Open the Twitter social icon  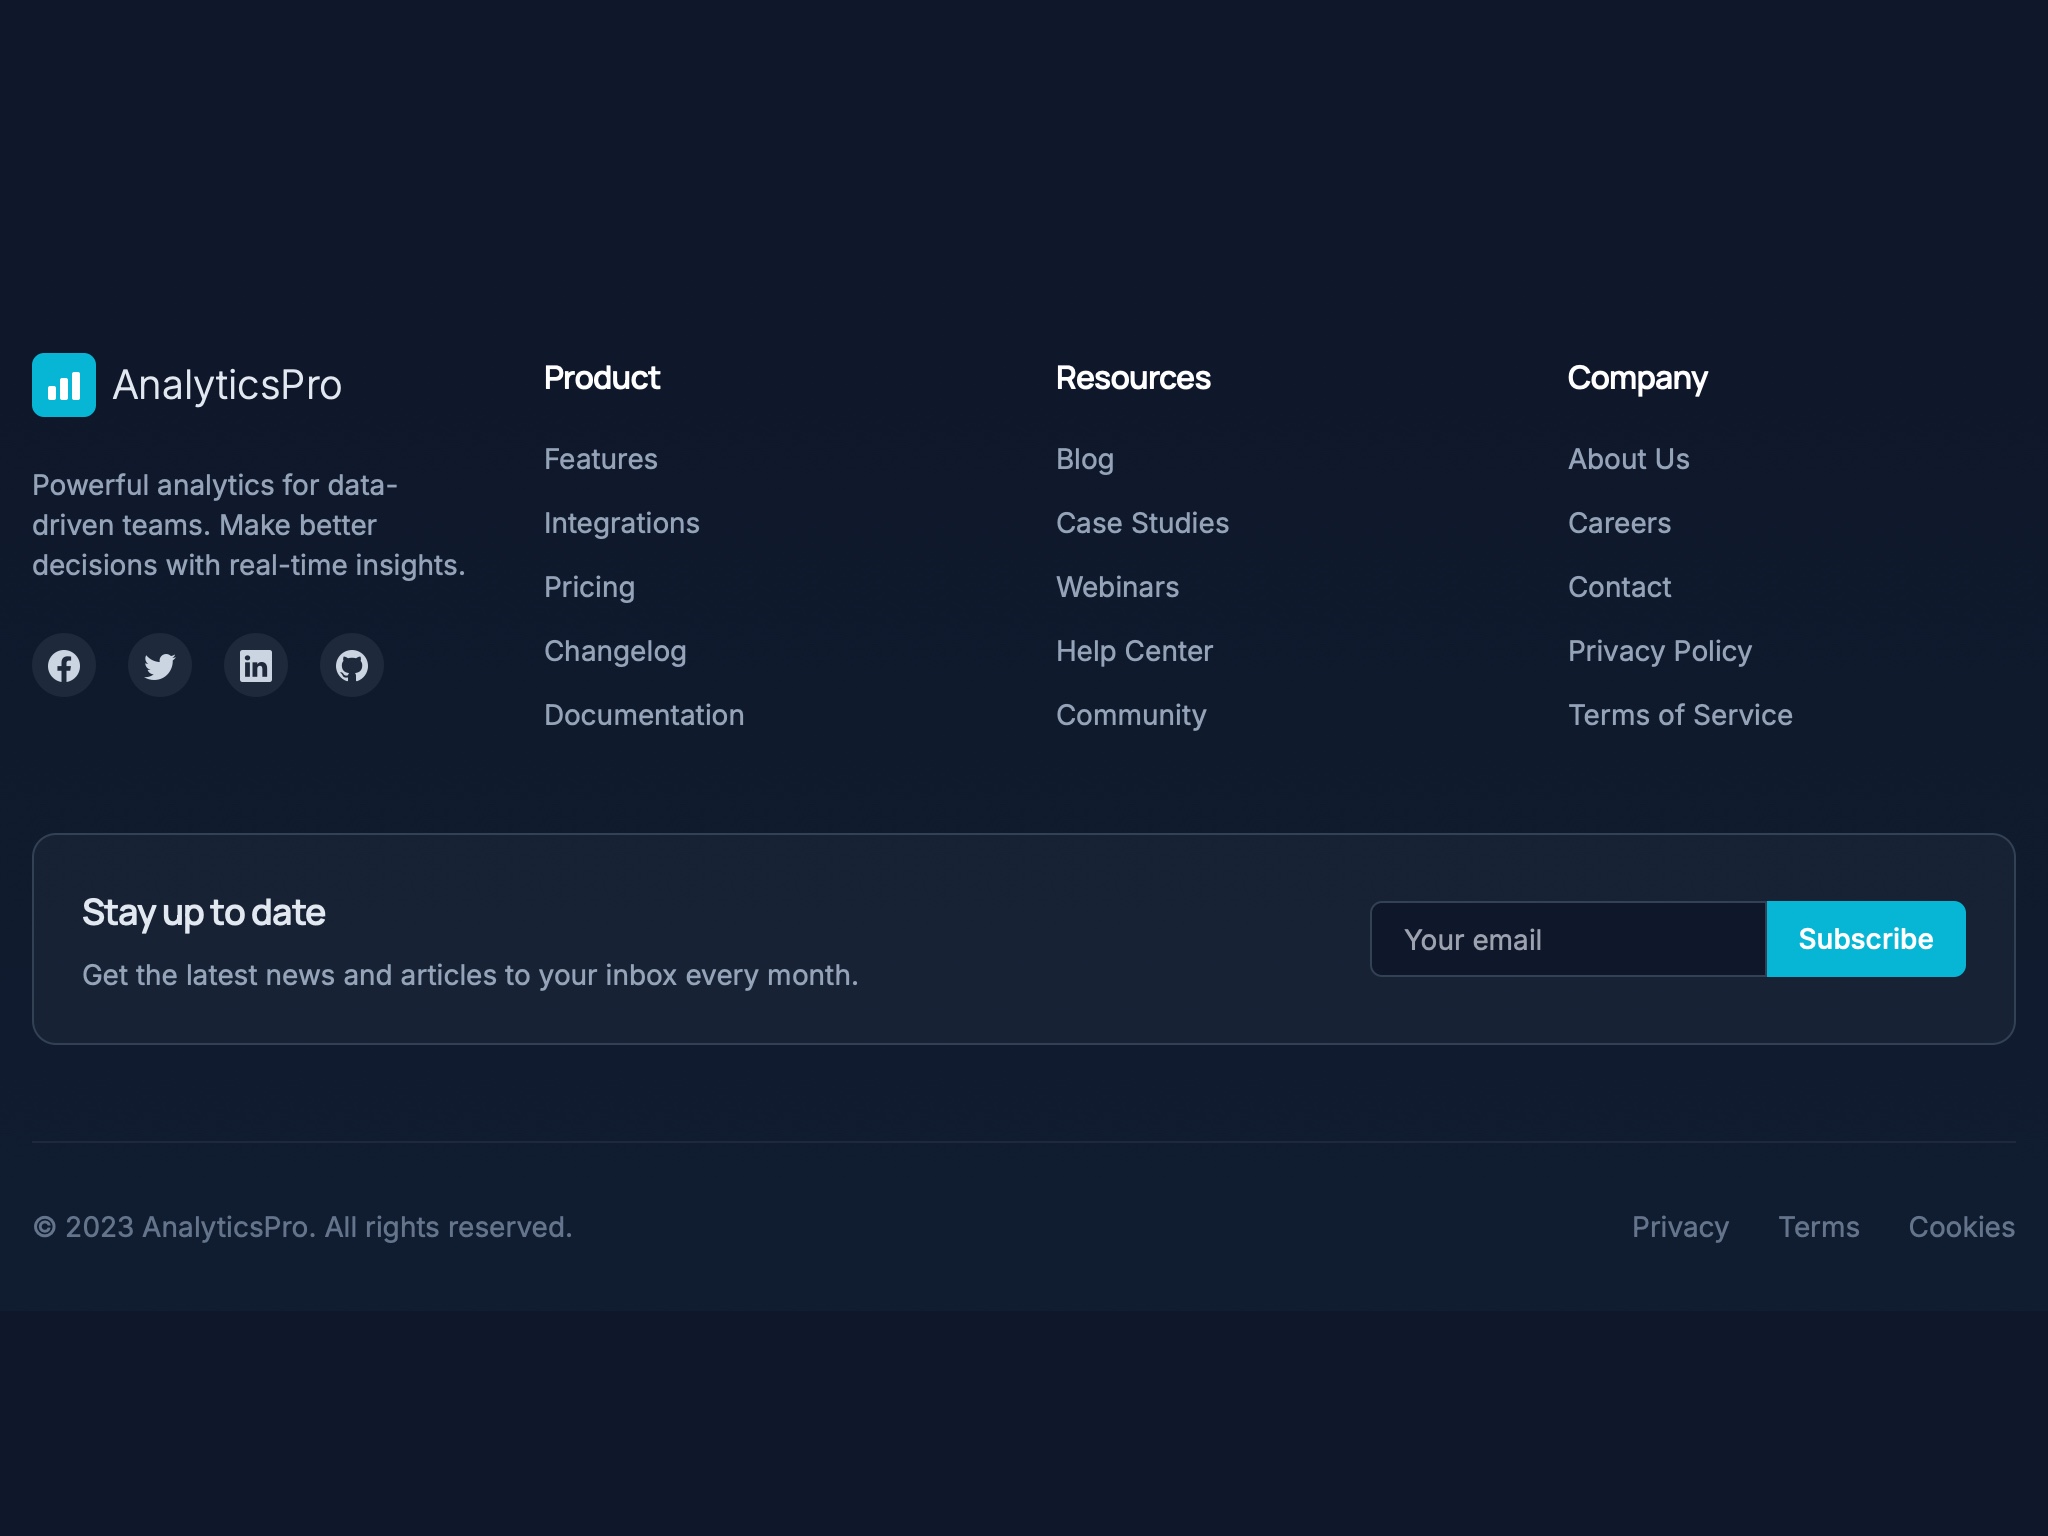159,664
